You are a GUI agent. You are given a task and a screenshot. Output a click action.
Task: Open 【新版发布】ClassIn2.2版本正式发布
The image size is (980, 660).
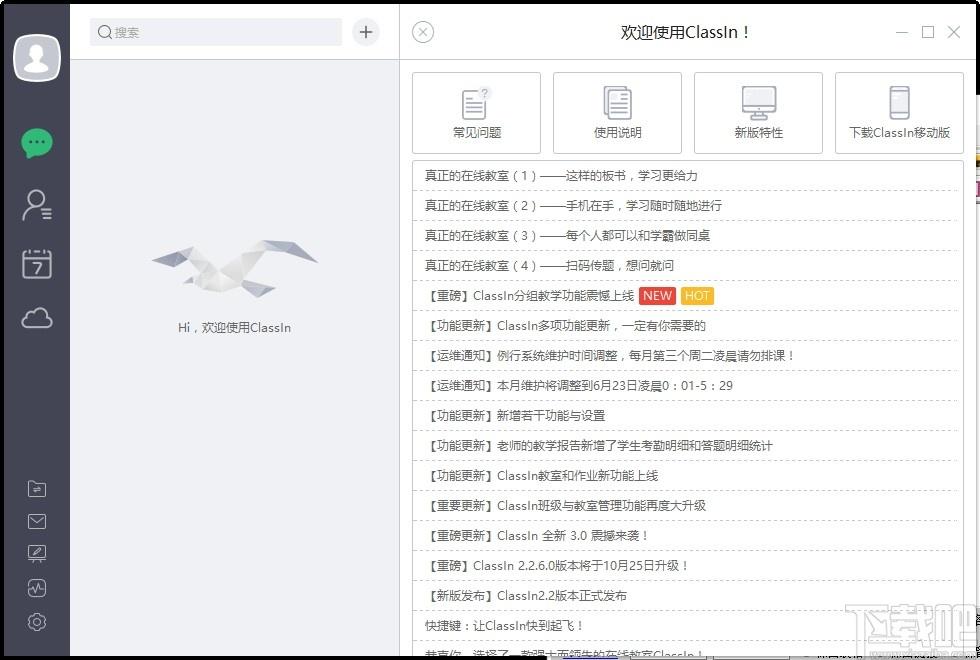(x=687, y=596)
